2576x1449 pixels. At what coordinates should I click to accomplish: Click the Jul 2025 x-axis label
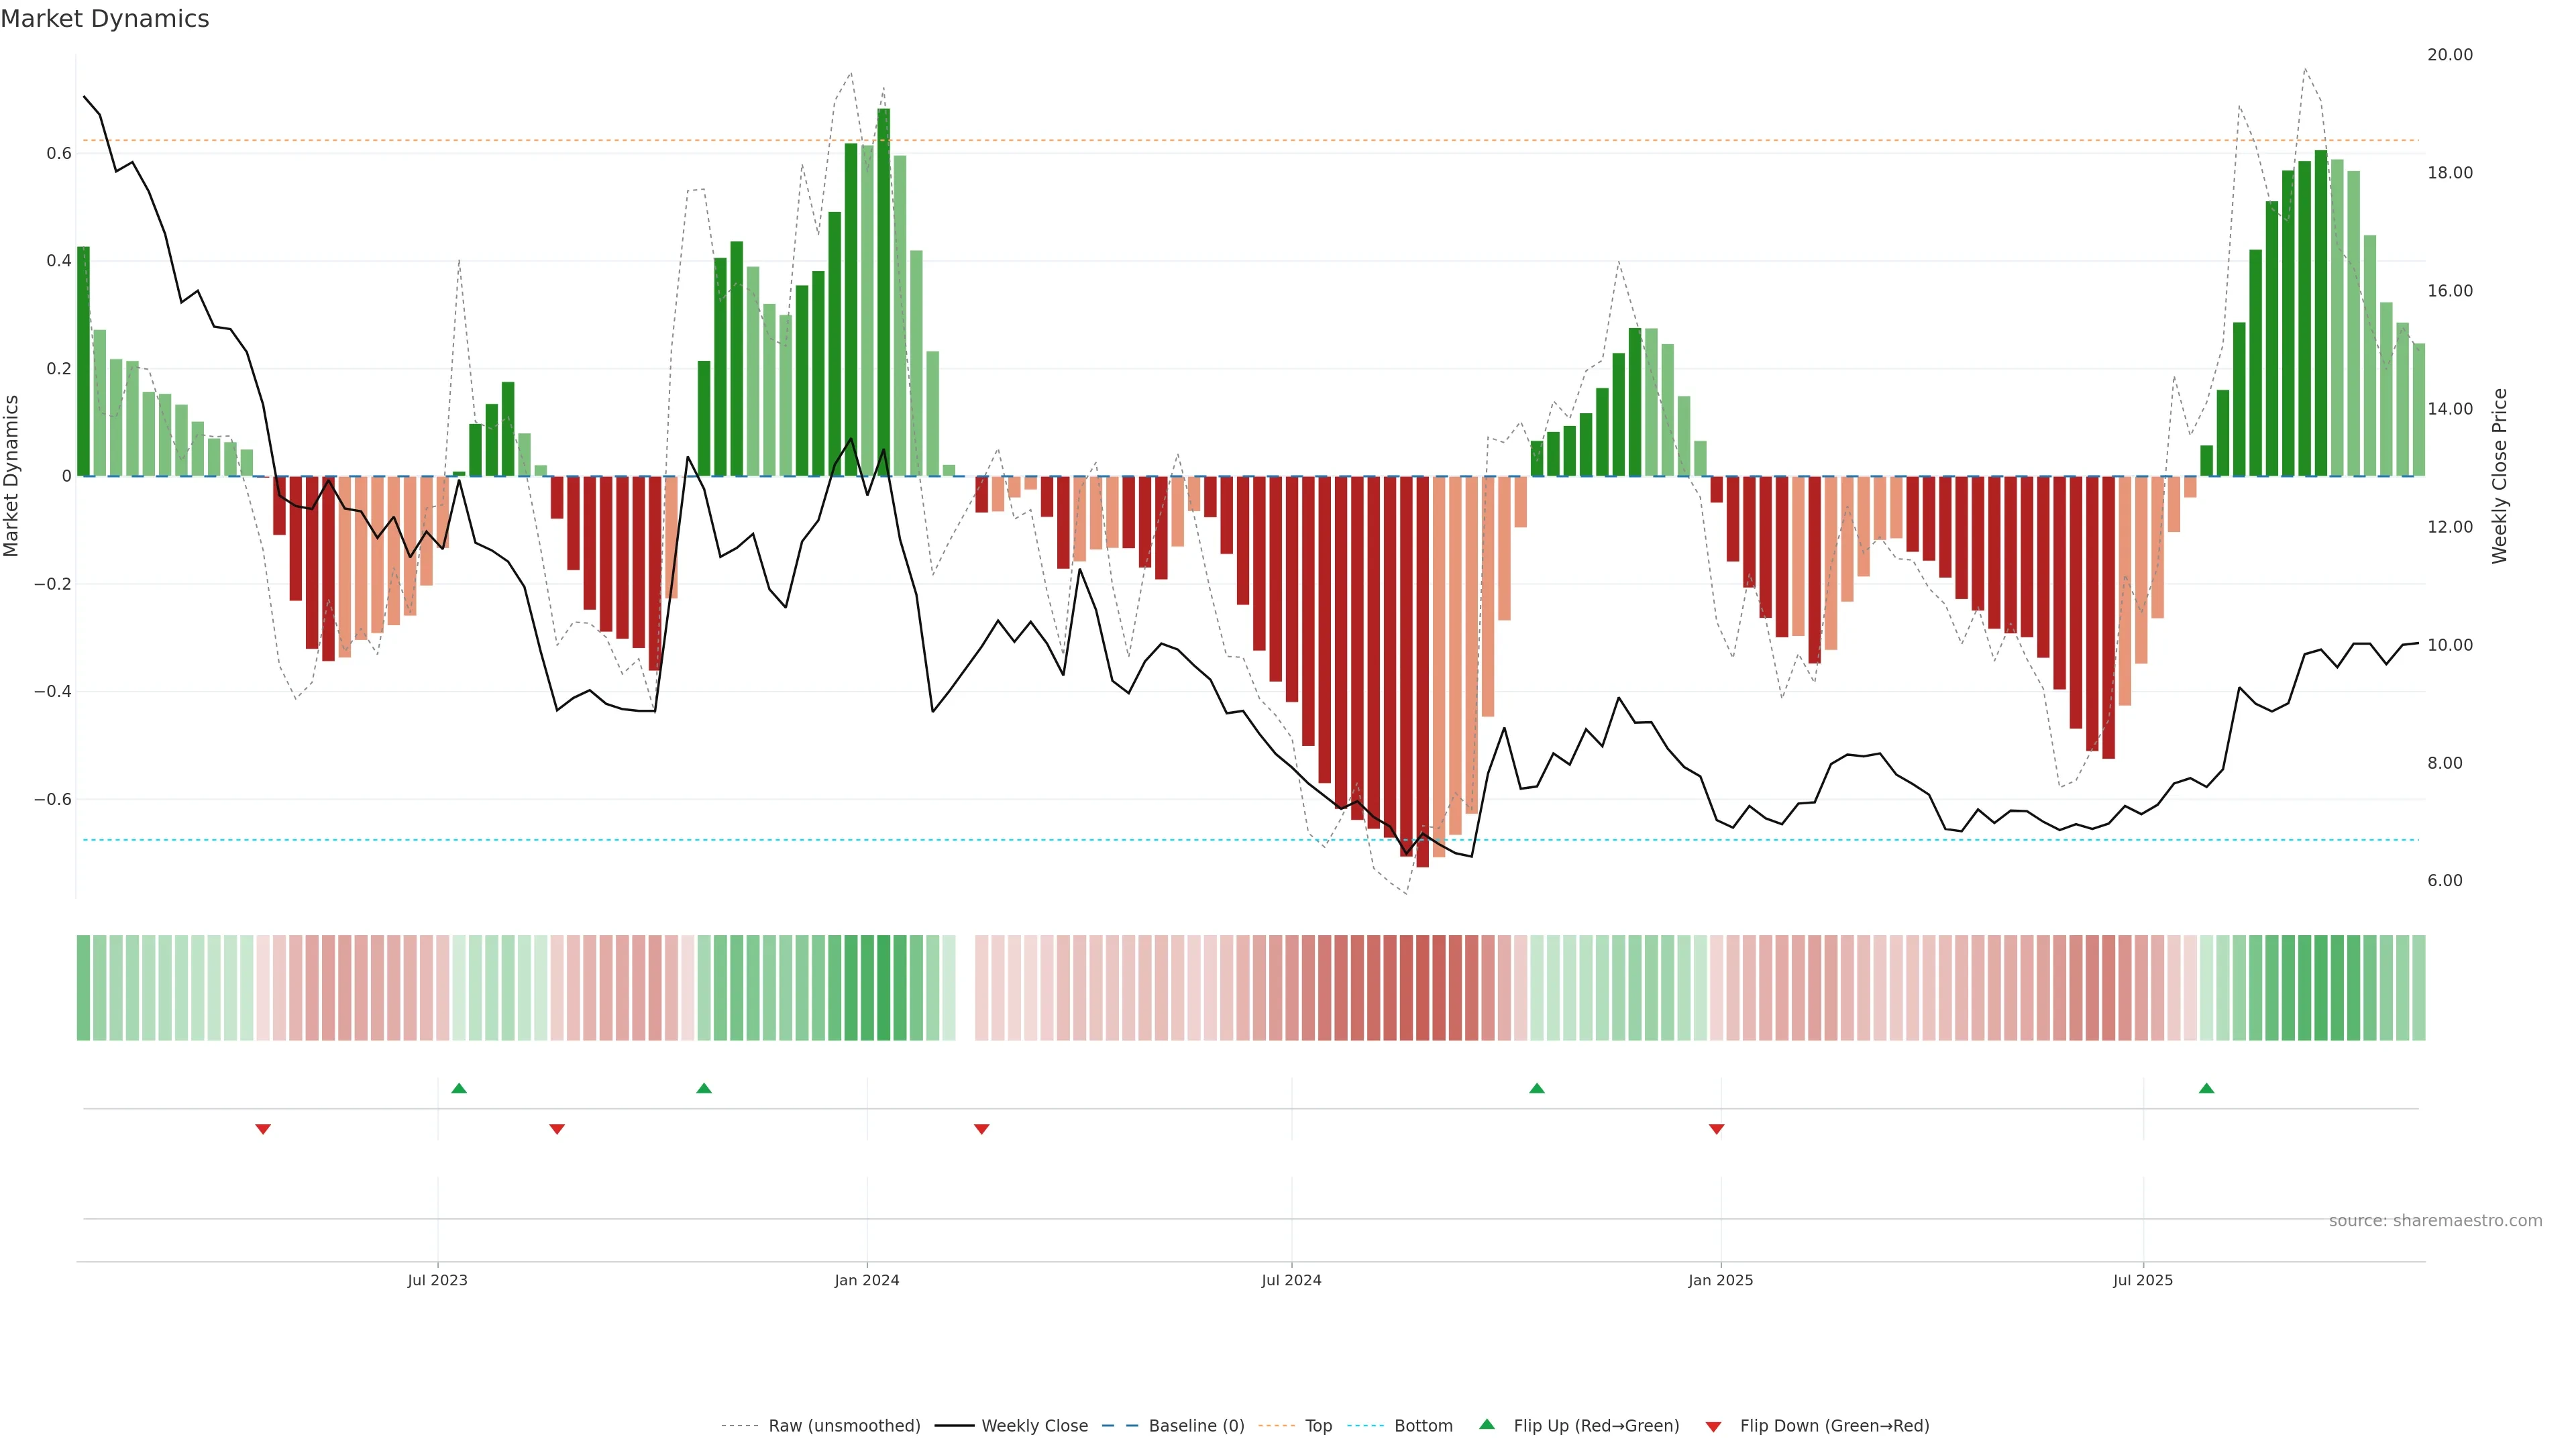click(x=2143, y=1280)
